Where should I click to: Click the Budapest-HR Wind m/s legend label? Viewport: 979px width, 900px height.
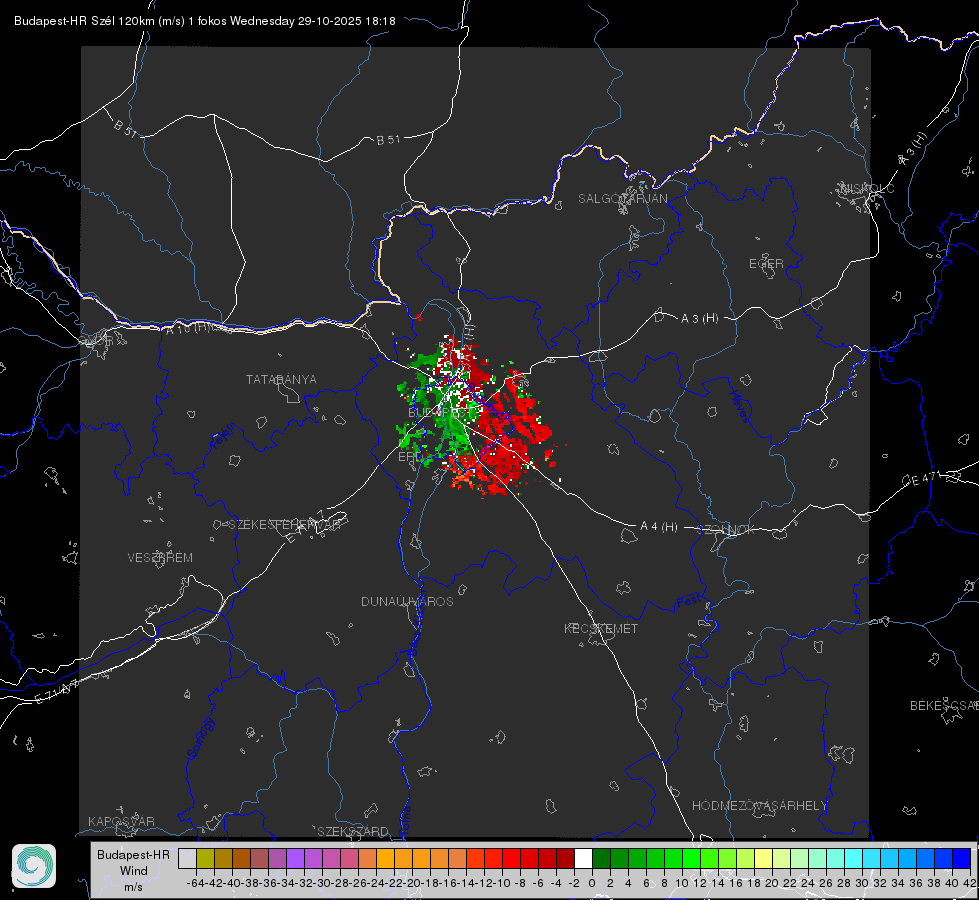tap(134, 870)
